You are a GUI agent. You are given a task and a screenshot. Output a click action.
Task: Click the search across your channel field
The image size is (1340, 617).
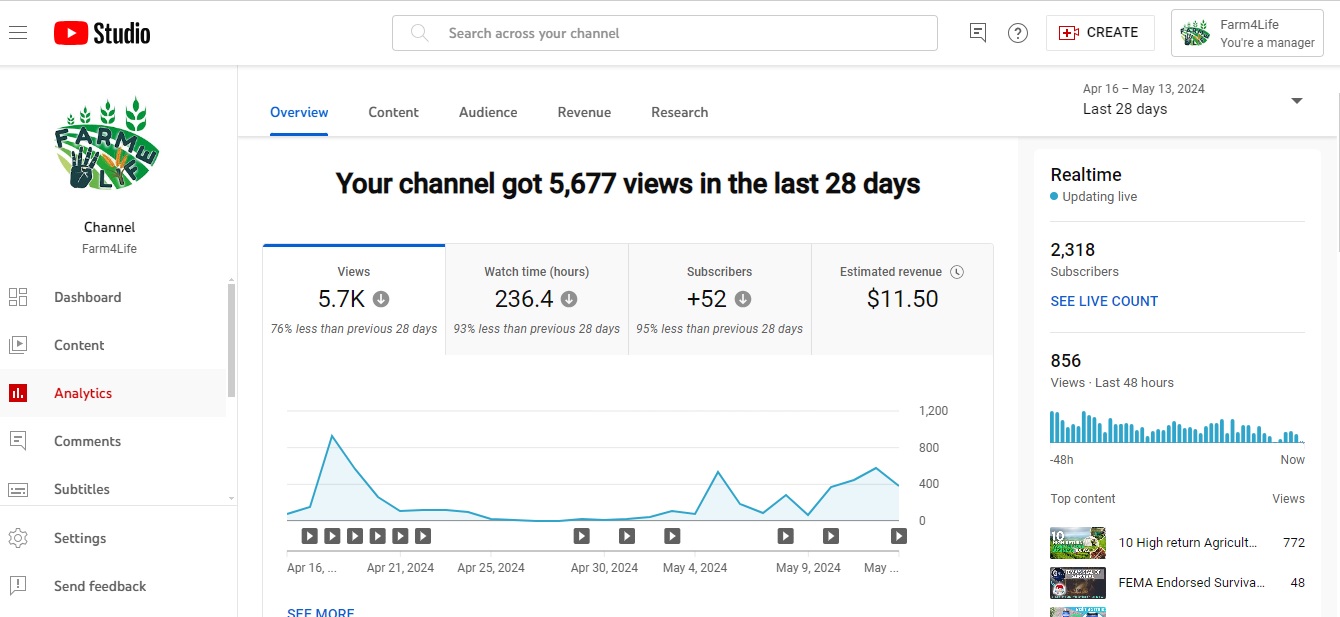(665, 33)
